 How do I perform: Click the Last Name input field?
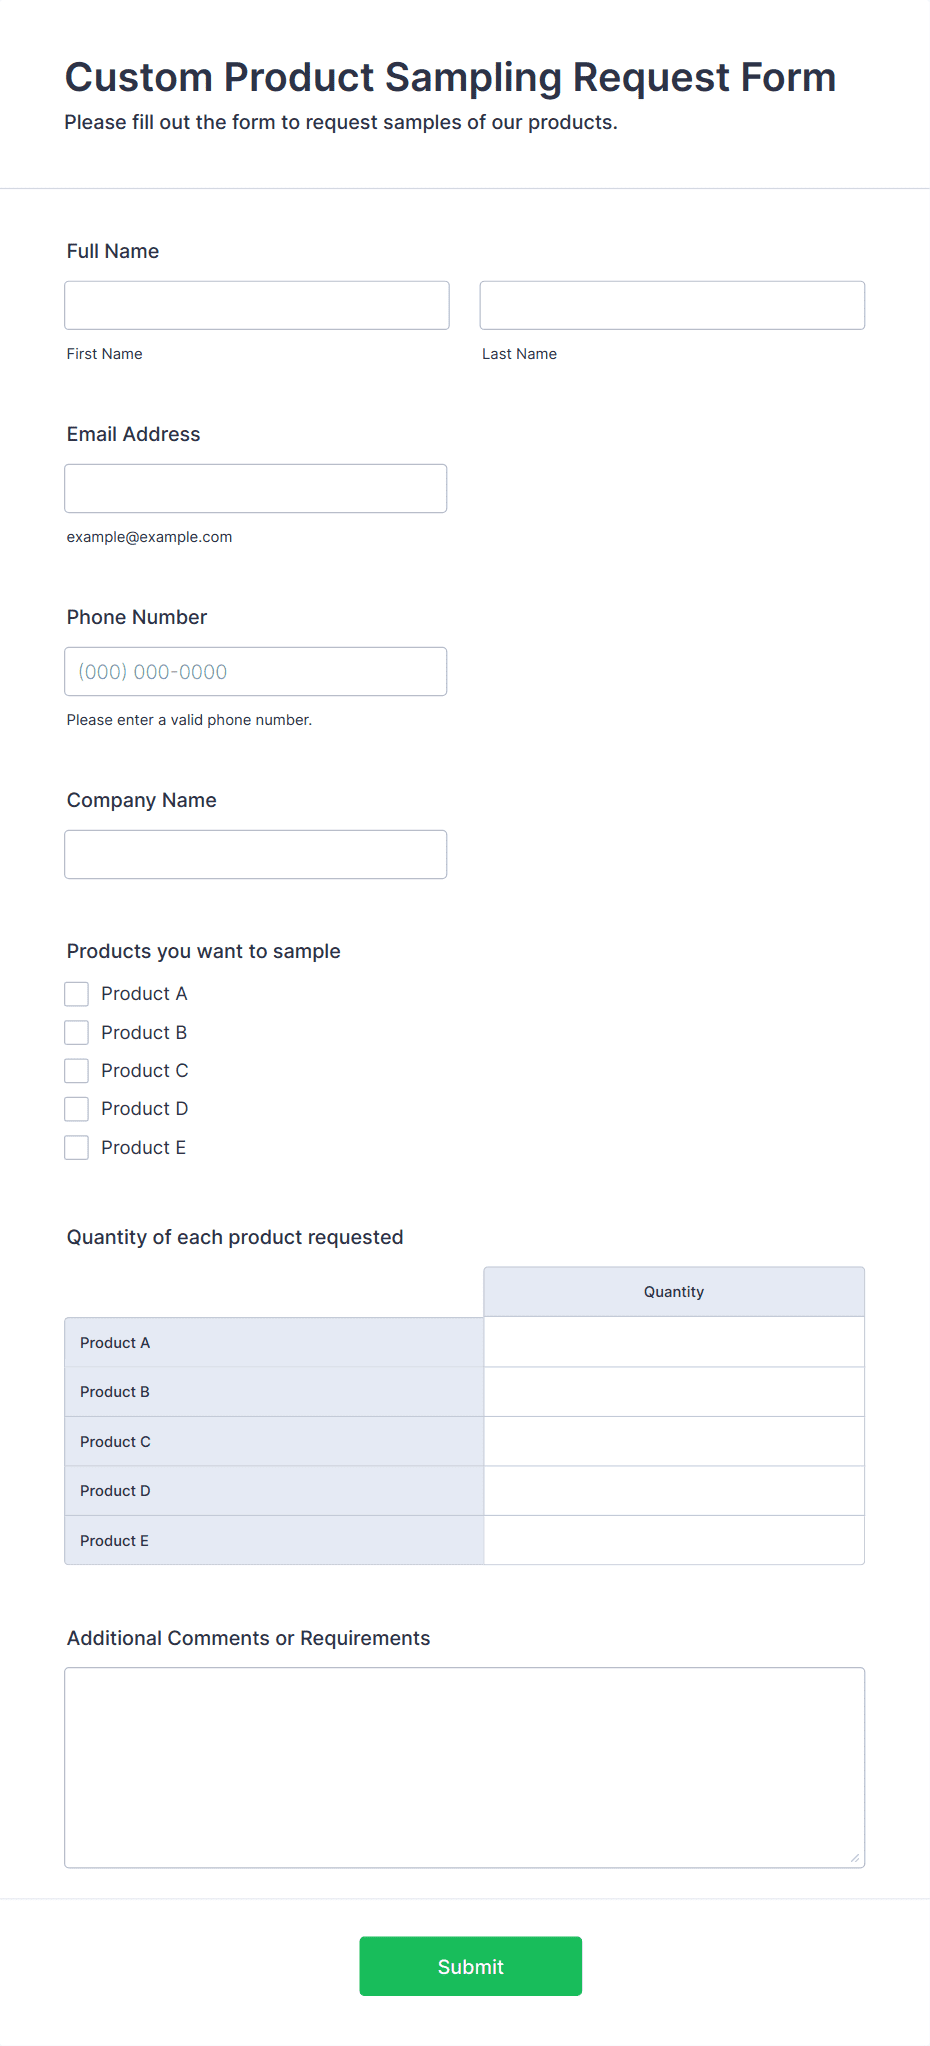tap(672, 305)
